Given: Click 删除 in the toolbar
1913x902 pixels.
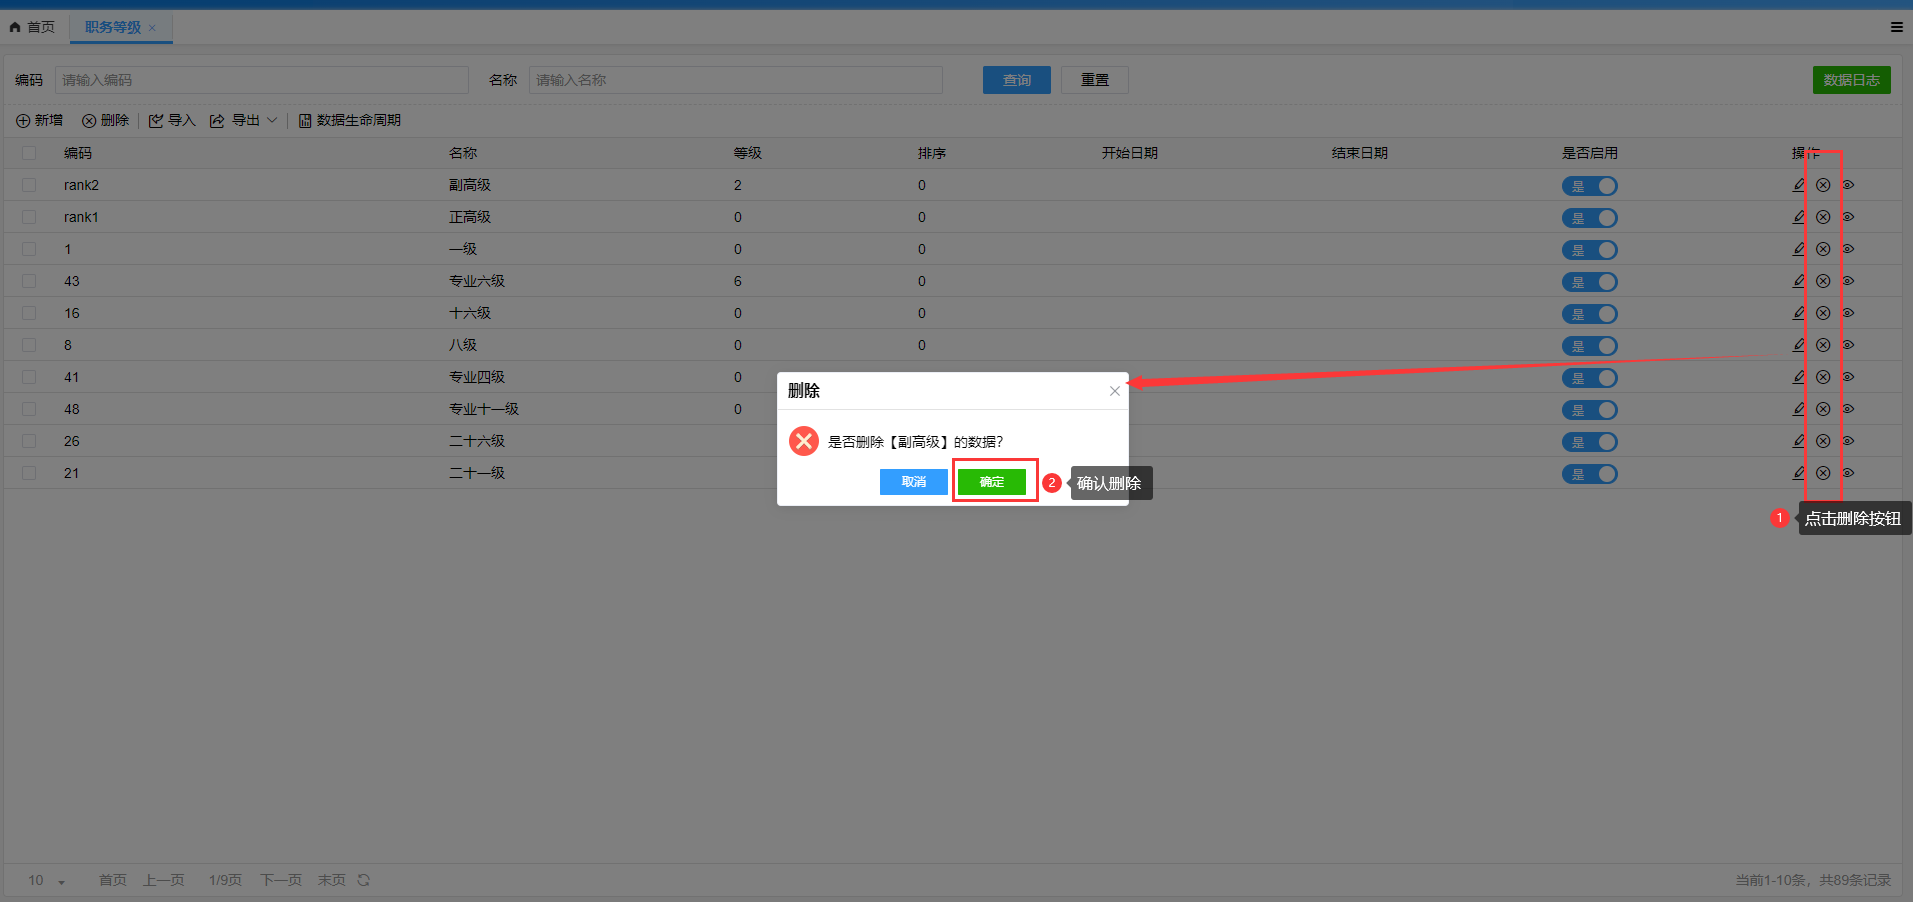Looking at the screenshot, I should click(x=106, y=120).
